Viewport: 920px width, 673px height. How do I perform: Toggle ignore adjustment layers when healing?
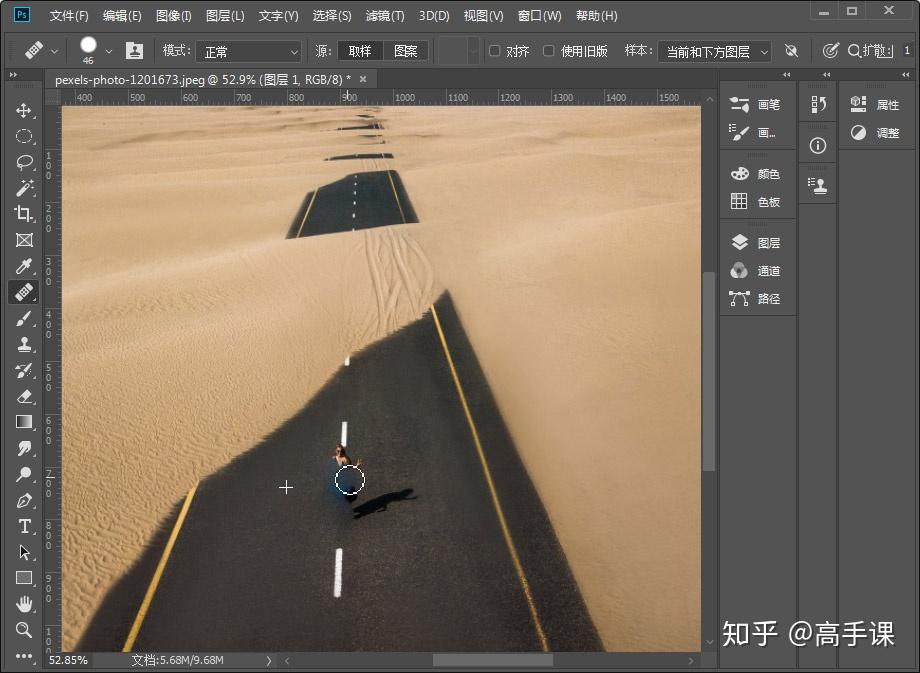pos(792,51)
